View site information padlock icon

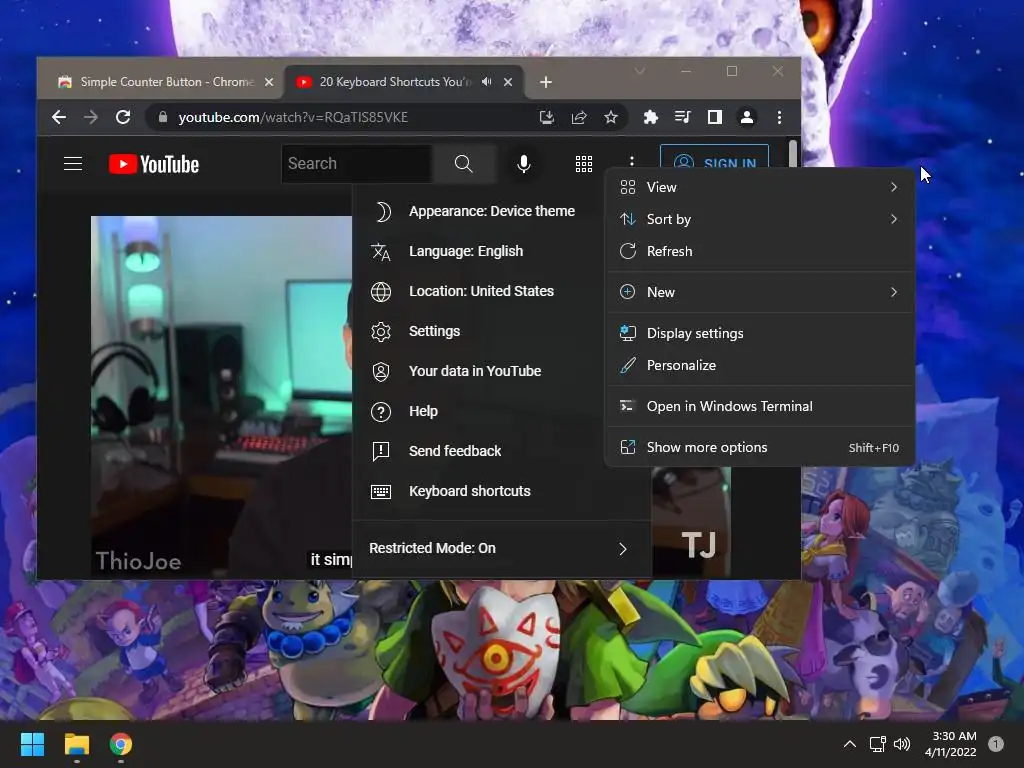tap(163, 118)
